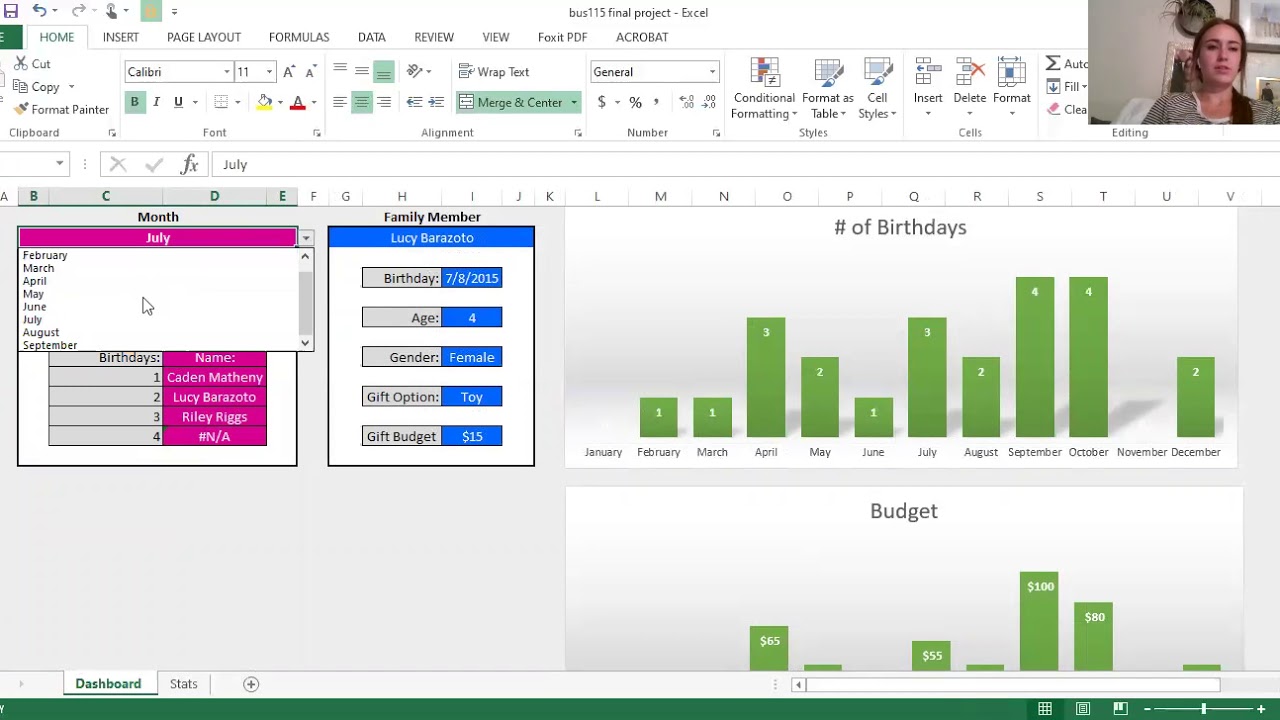Viewport: 1280px width, 720px height.
Task: Switch to the FORMULAS ribbon tab
Action: pyautogui.click(x=299, y=37)
